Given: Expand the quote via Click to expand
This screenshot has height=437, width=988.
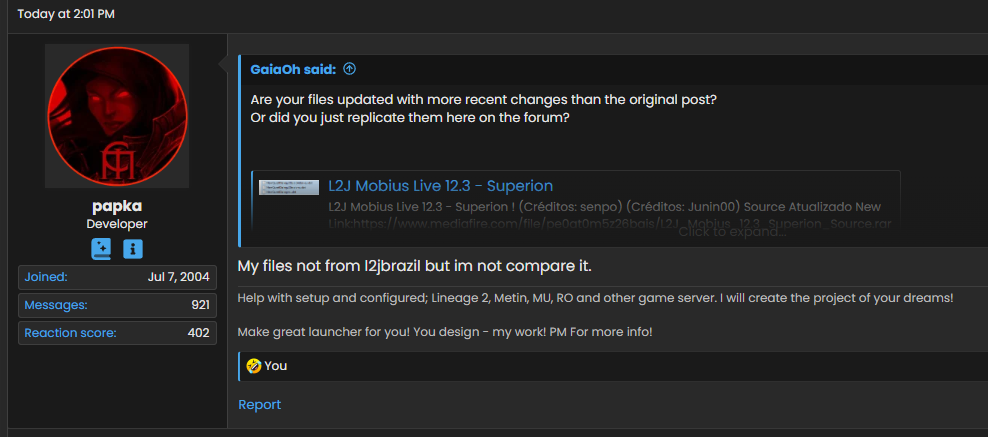Looking at the screenshot, I should click(x=732, y=231).
